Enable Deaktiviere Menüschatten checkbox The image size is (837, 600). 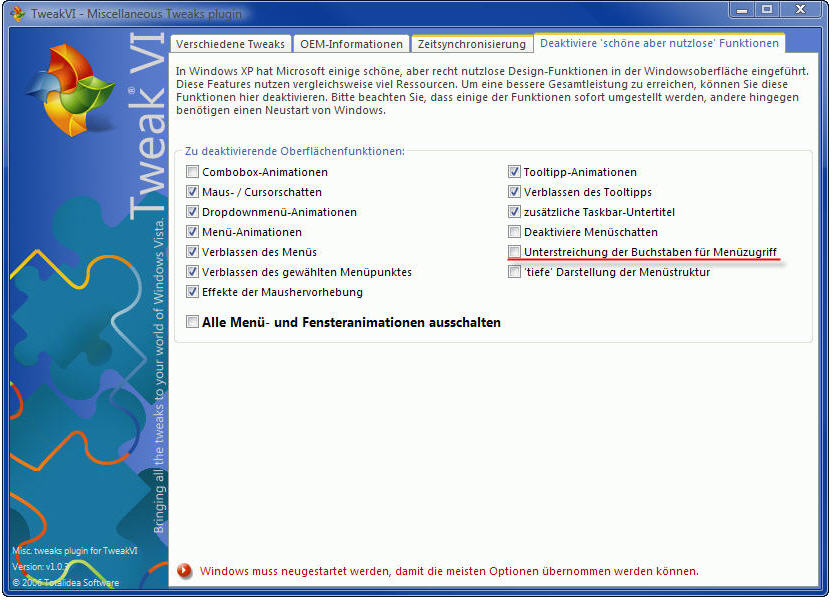[x=514, y=232]
